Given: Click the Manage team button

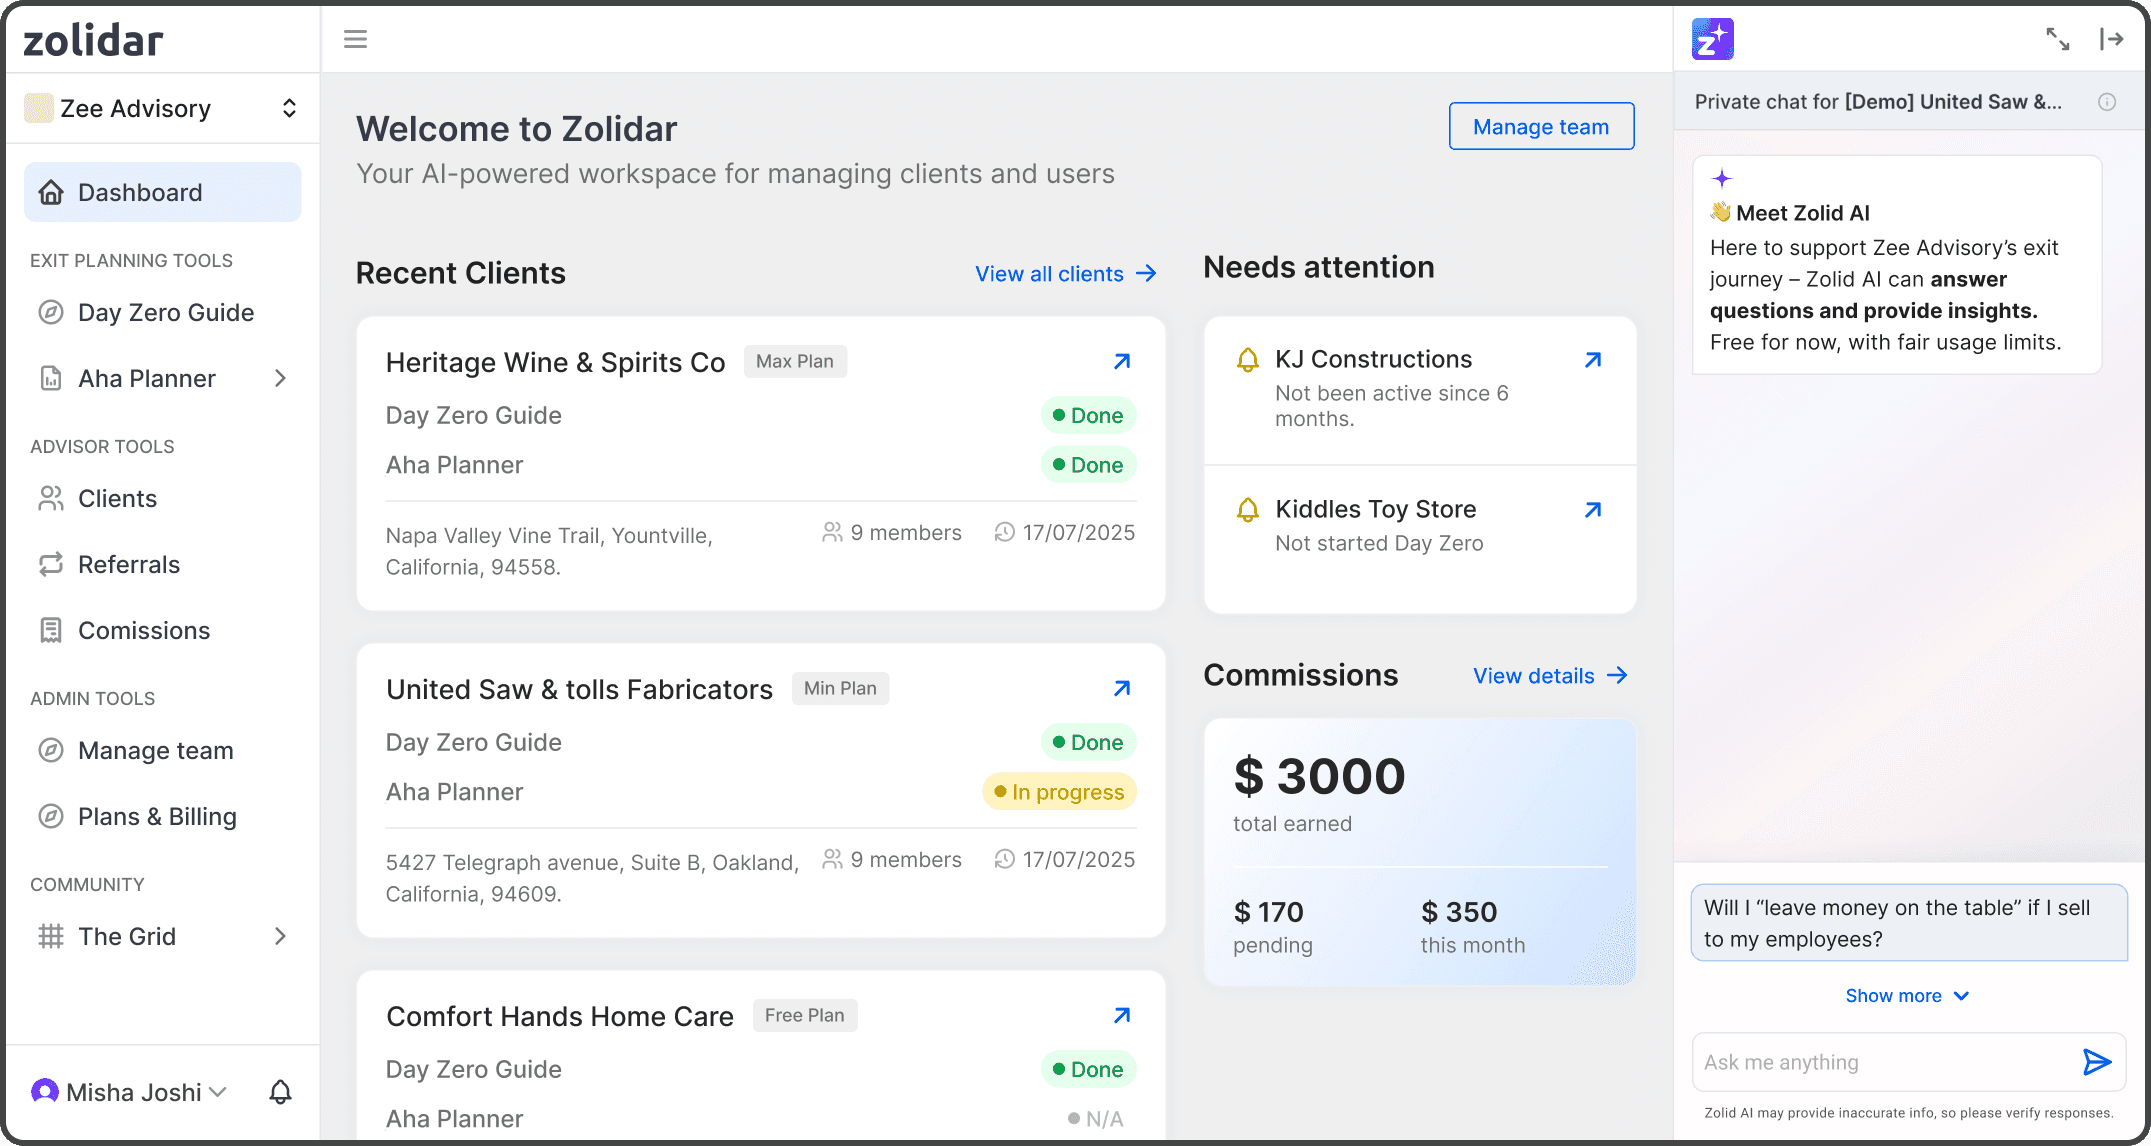Looking at the screenshot, I should point(1541,127).
